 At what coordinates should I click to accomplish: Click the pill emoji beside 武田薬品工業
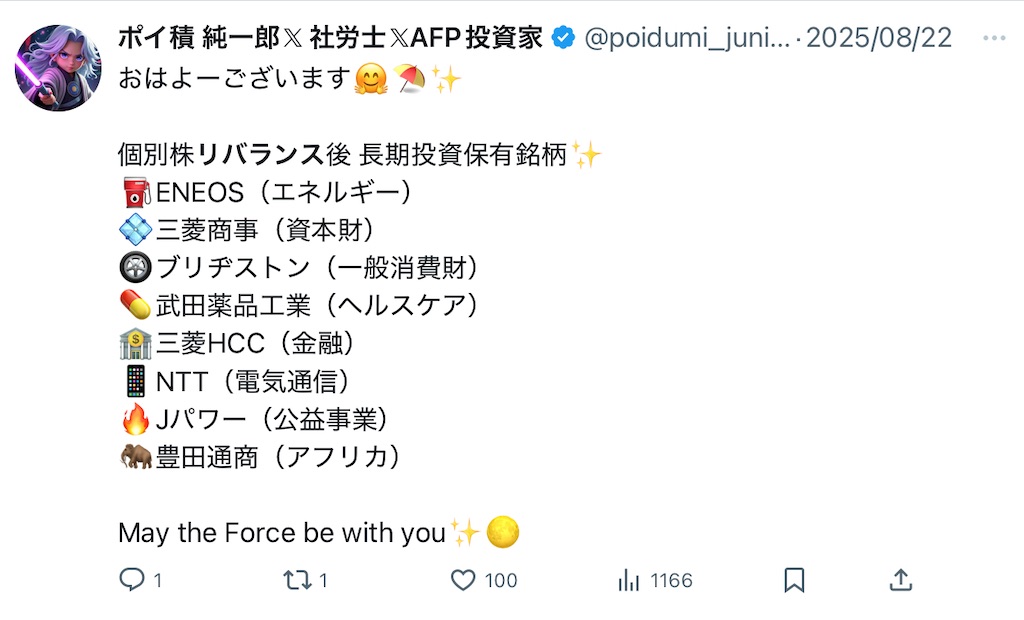(135, 306)
